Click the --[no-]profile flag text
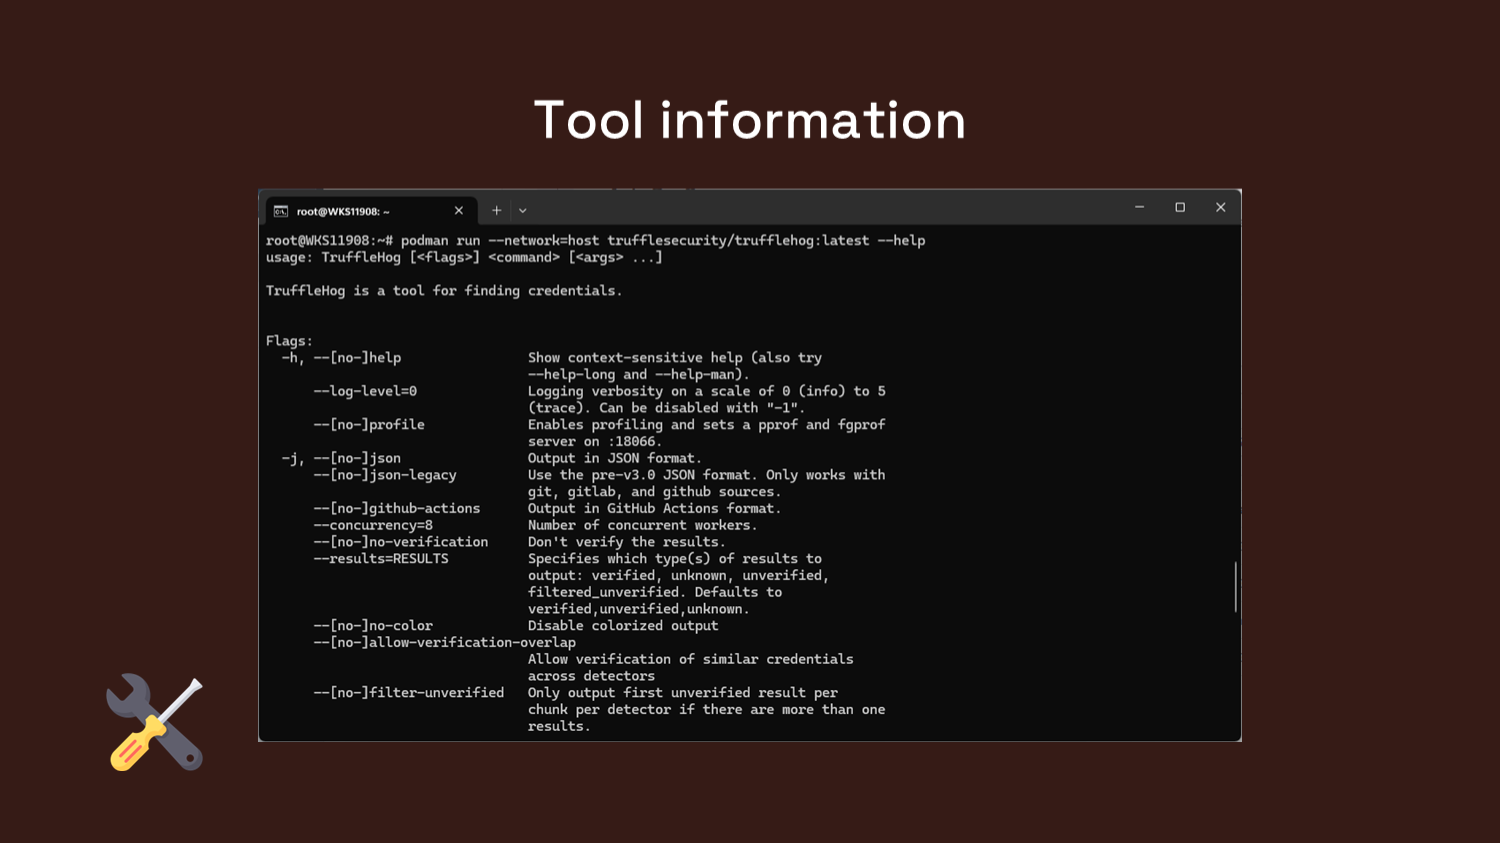The width and height of the screenshot is (1500, 843). point(368,424)
